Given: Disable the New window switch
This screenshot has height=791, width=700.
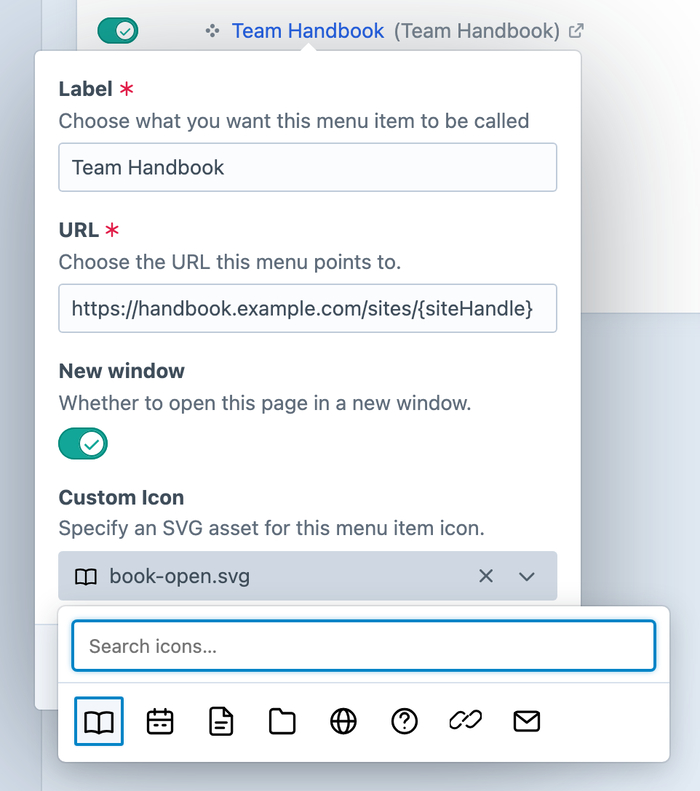Looking at the screenshot, I should [x=83, y=443].
